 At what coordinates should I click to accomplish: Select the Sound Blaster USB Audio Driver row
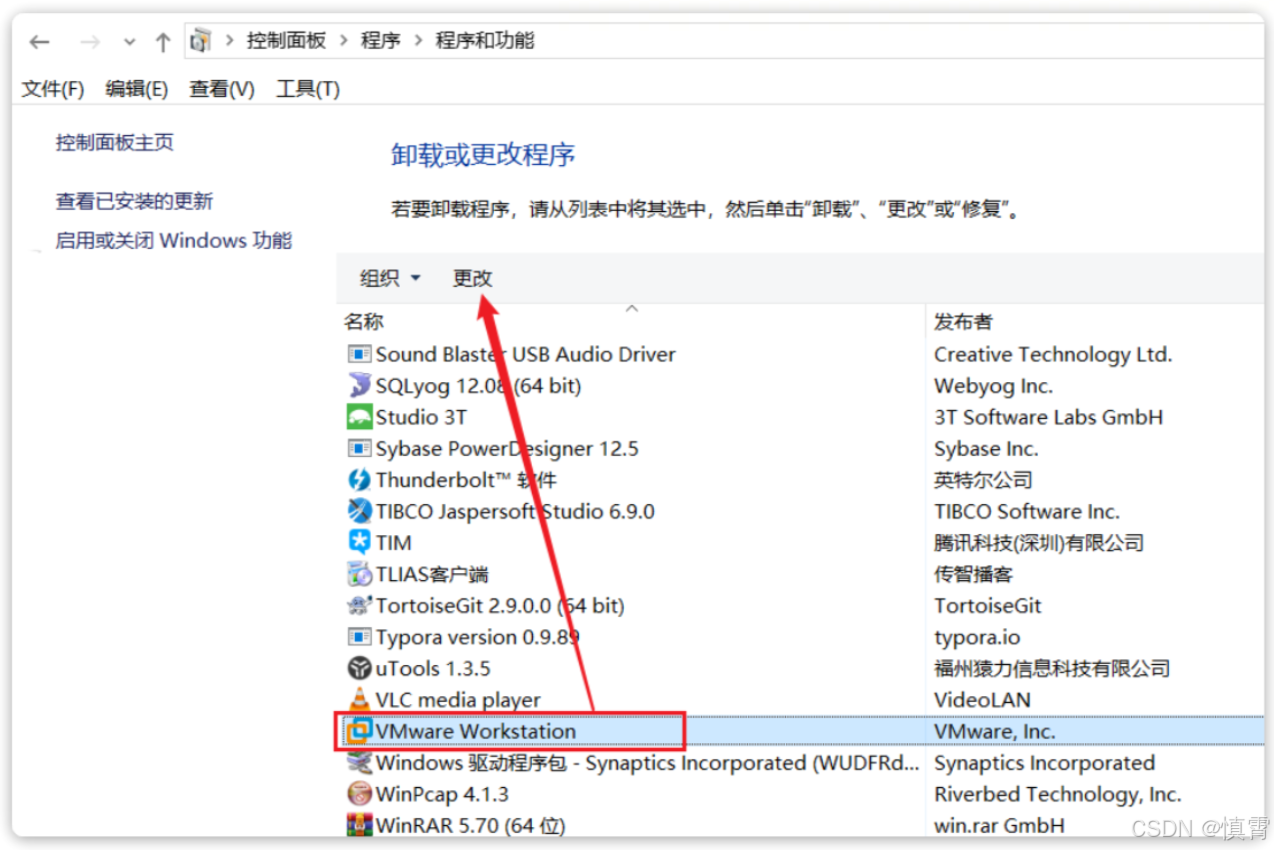[x=800, y=354]
